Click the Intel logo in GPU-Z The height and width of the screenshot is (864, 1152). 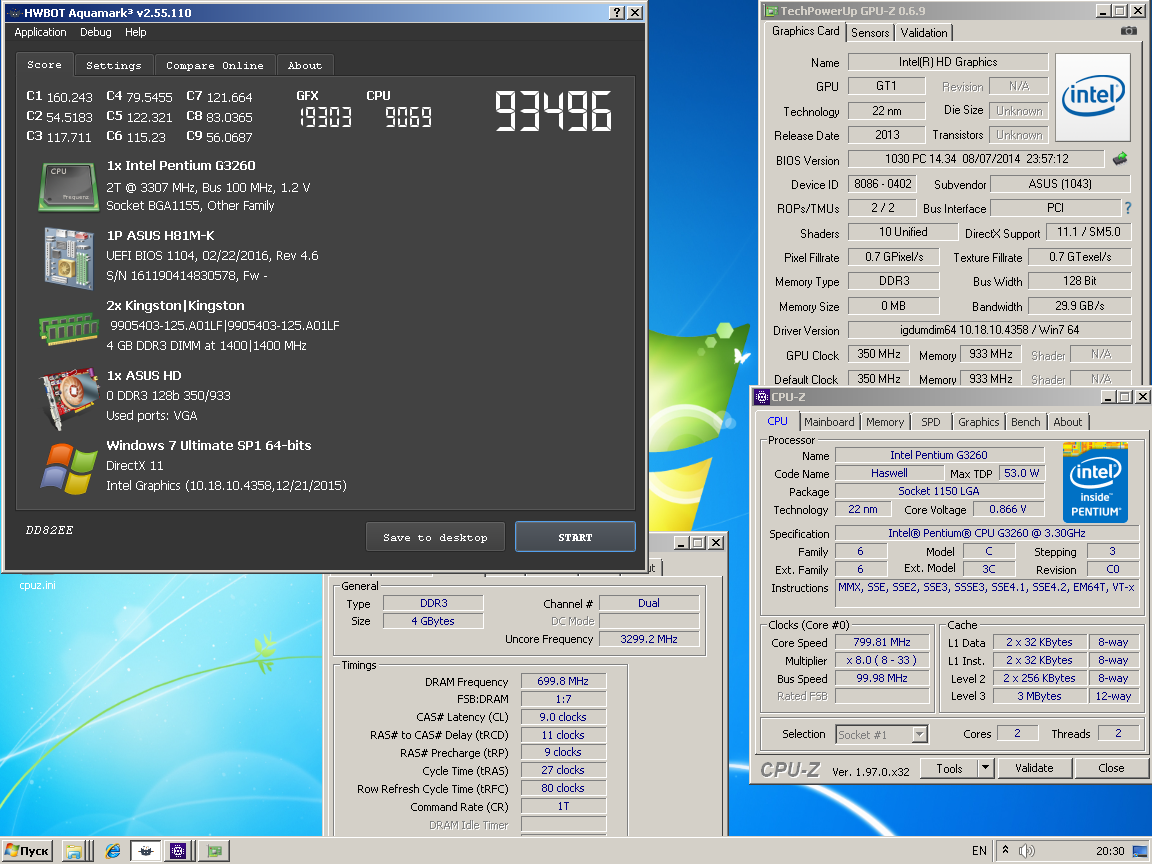1092,97
